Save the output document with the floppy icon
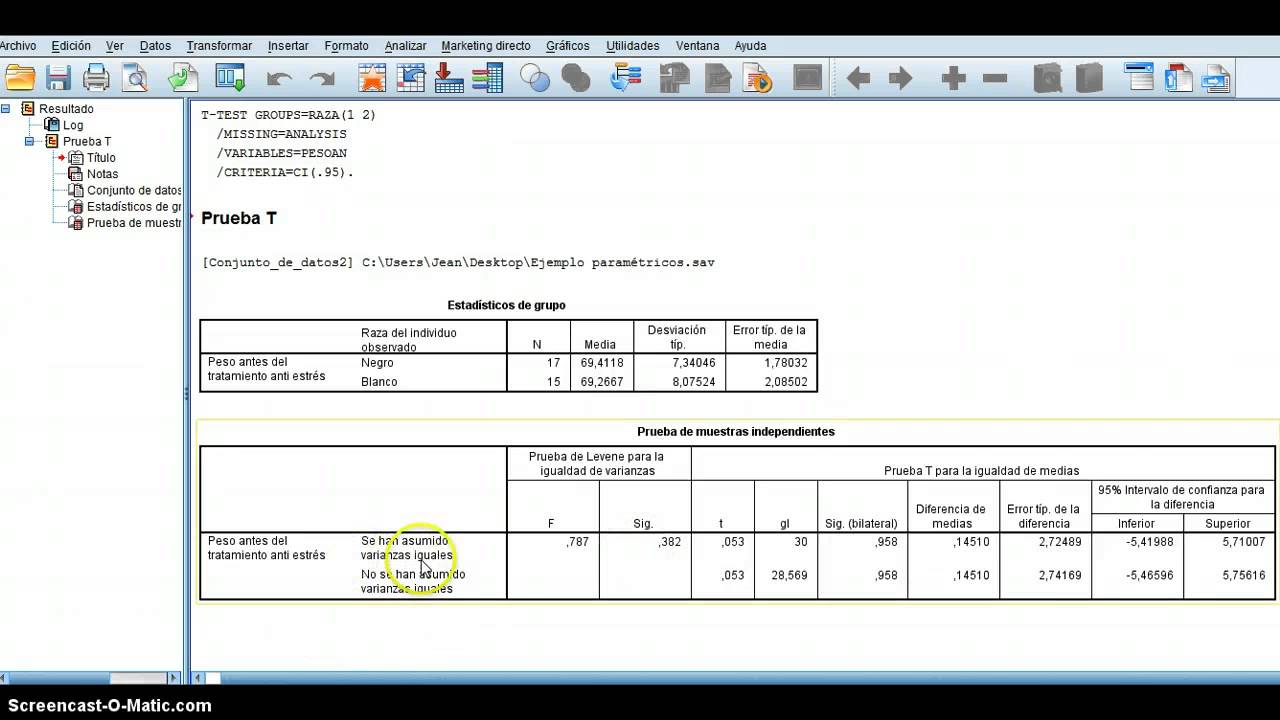The height and width of the screenshot is (720, 1280). click(x=58, y=77)
